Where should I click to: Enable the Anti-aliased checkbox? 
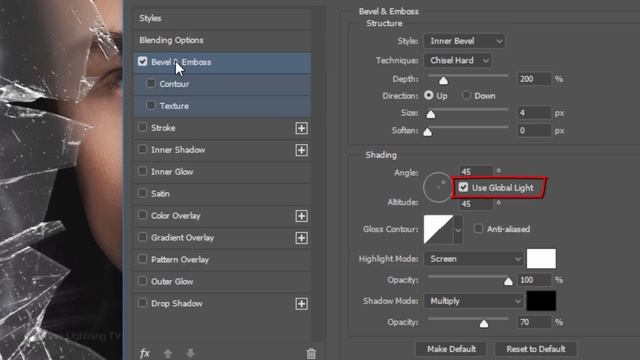click(x=478, y=229)
